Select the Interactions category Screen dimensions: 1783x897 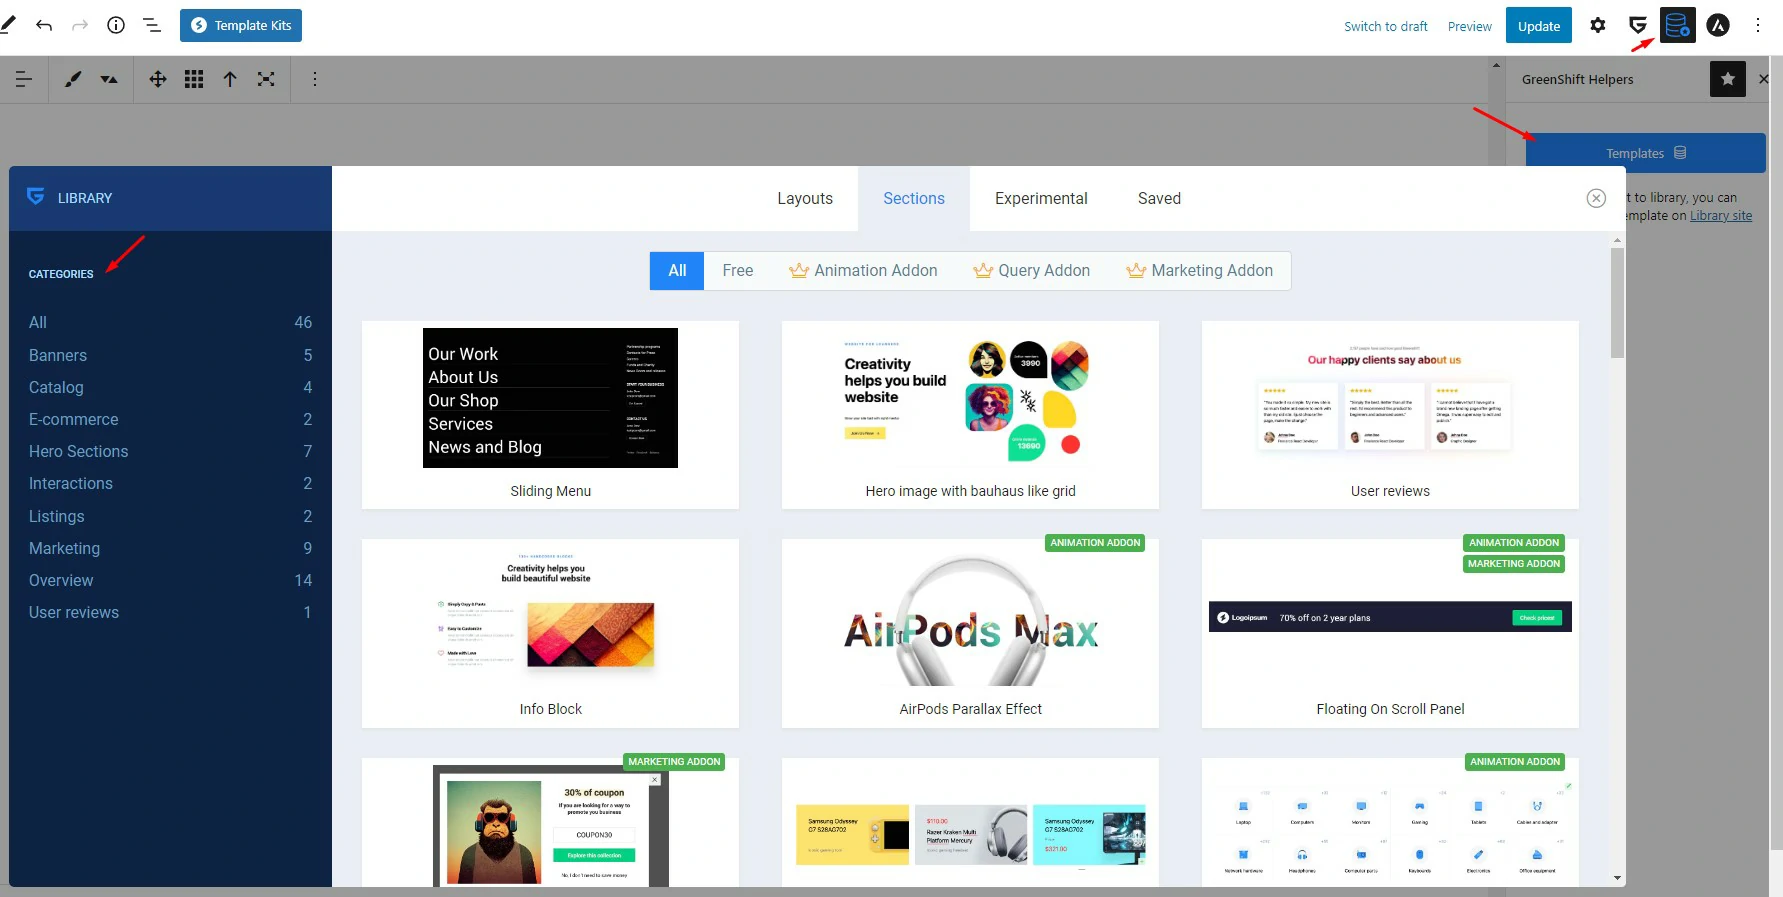click(170, 483)
